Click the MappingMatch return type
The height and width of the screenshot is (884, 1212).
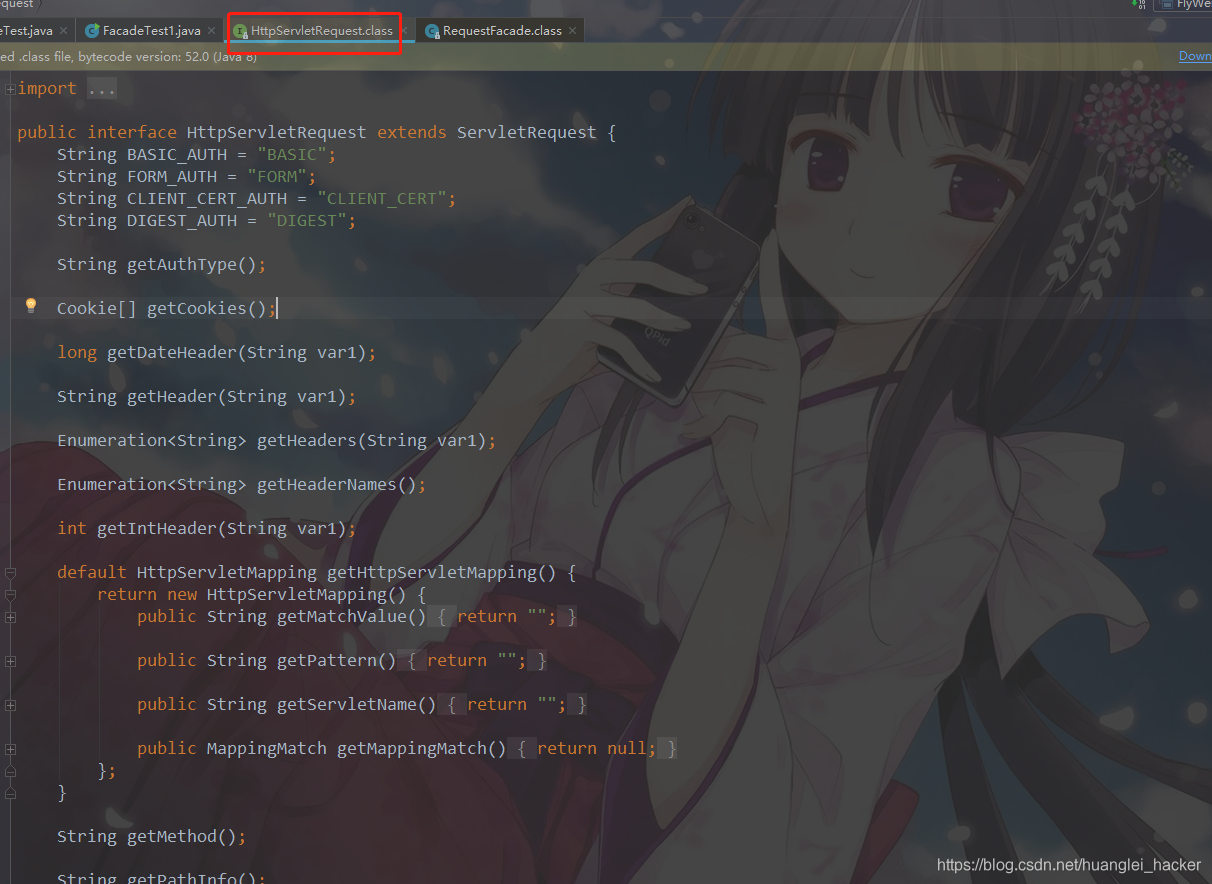(x=267, y=748)
